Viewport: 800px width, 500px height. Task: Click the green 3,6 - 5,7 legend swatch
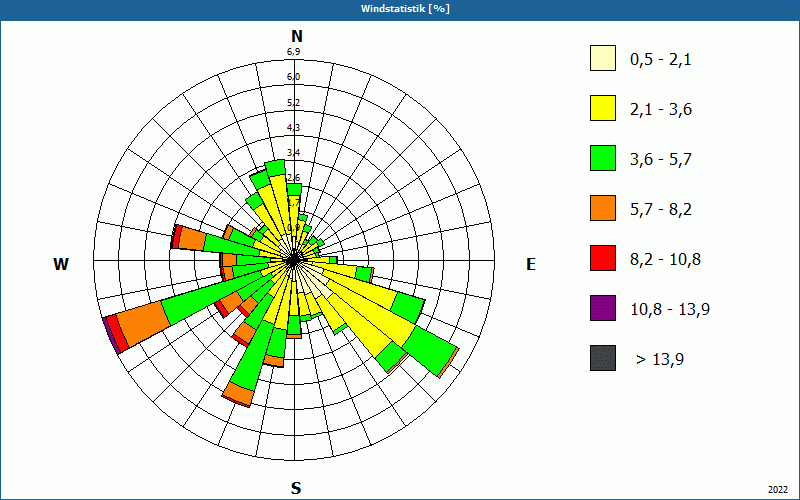click(603, 158)
